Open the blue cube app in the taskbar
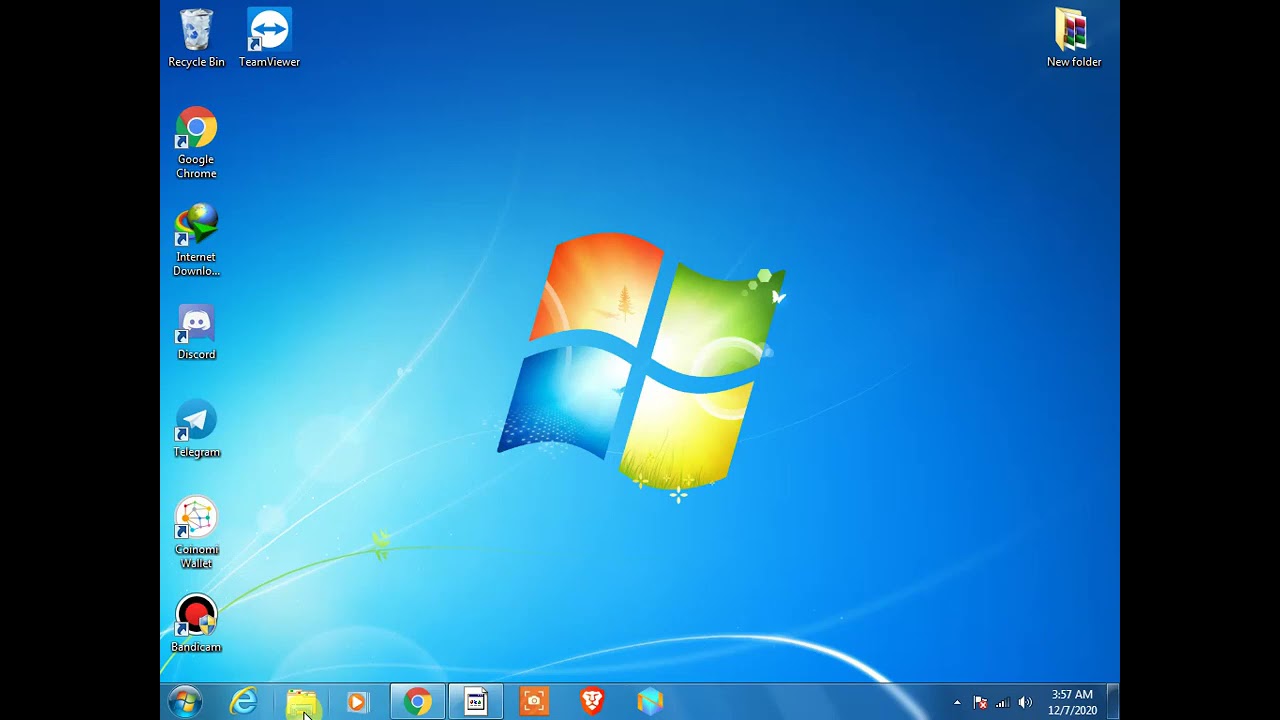The width and height of the screenshot is (1280, 720). (x=650, y=702)
